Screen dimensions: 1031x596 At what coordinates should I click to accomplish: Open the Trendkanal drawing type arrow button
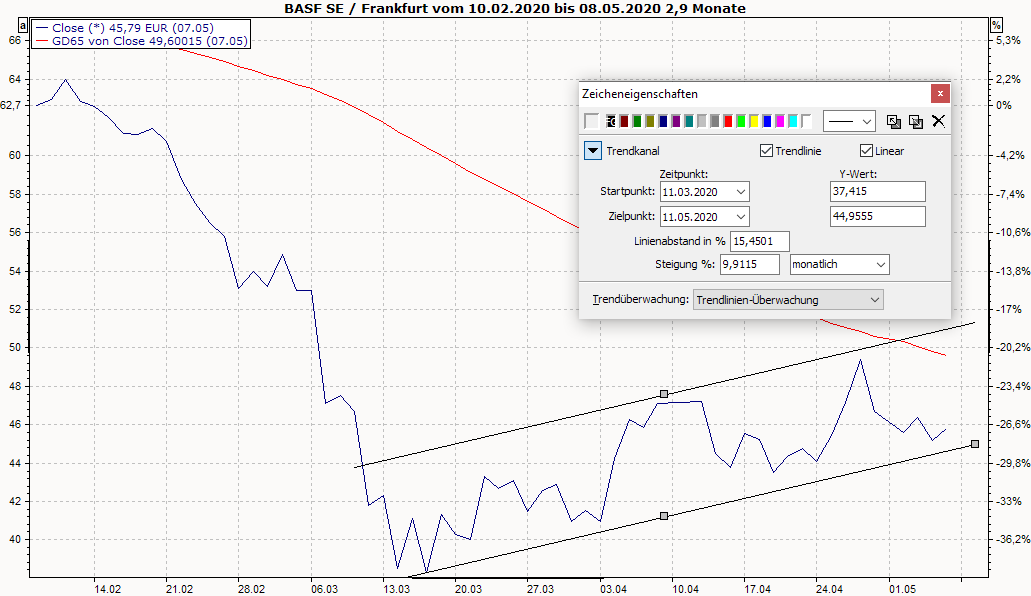tap(593, 151)
